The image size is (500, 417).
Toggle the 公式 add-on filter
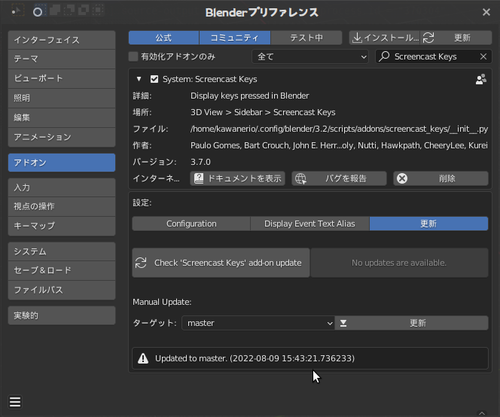click(x=164, y=38)
